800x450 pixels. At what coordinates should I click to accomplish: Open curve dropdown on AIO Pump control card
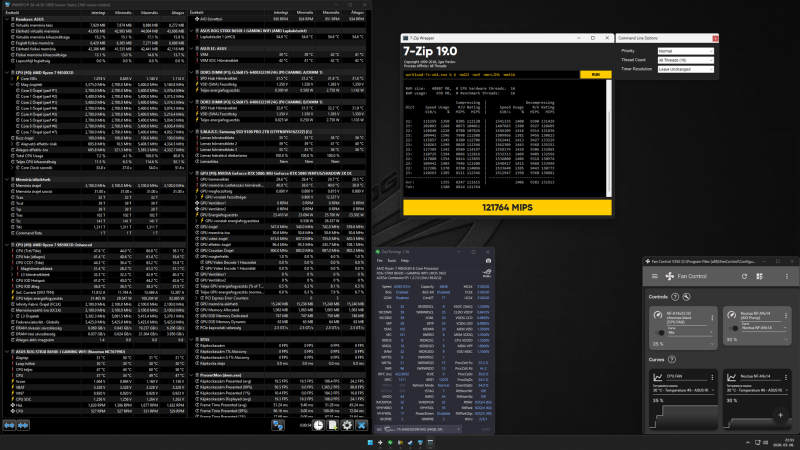[764, 327]
